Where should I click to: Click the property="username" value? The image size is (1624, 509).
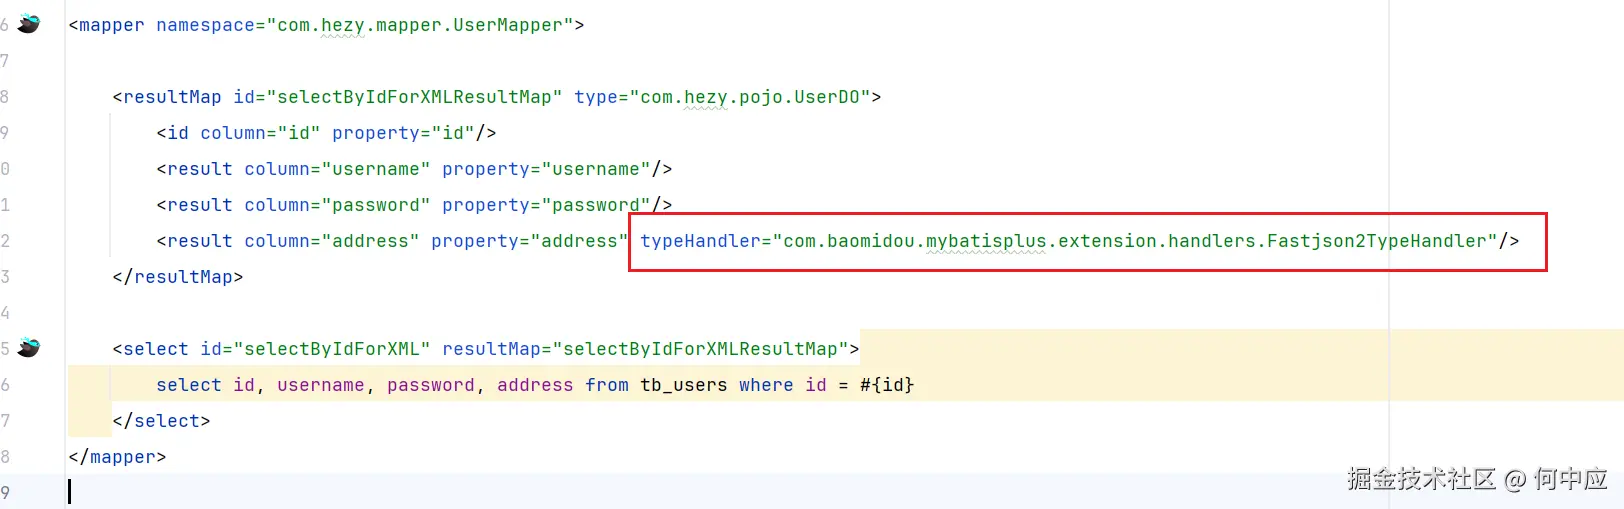point(596,169)
